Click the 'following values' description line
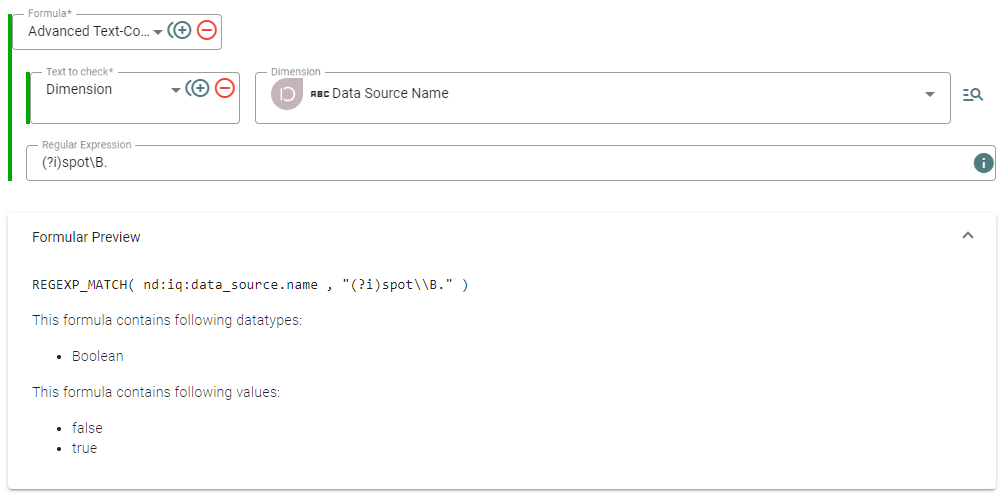This screenshot has height=502, width=1006. coord(156,392)
